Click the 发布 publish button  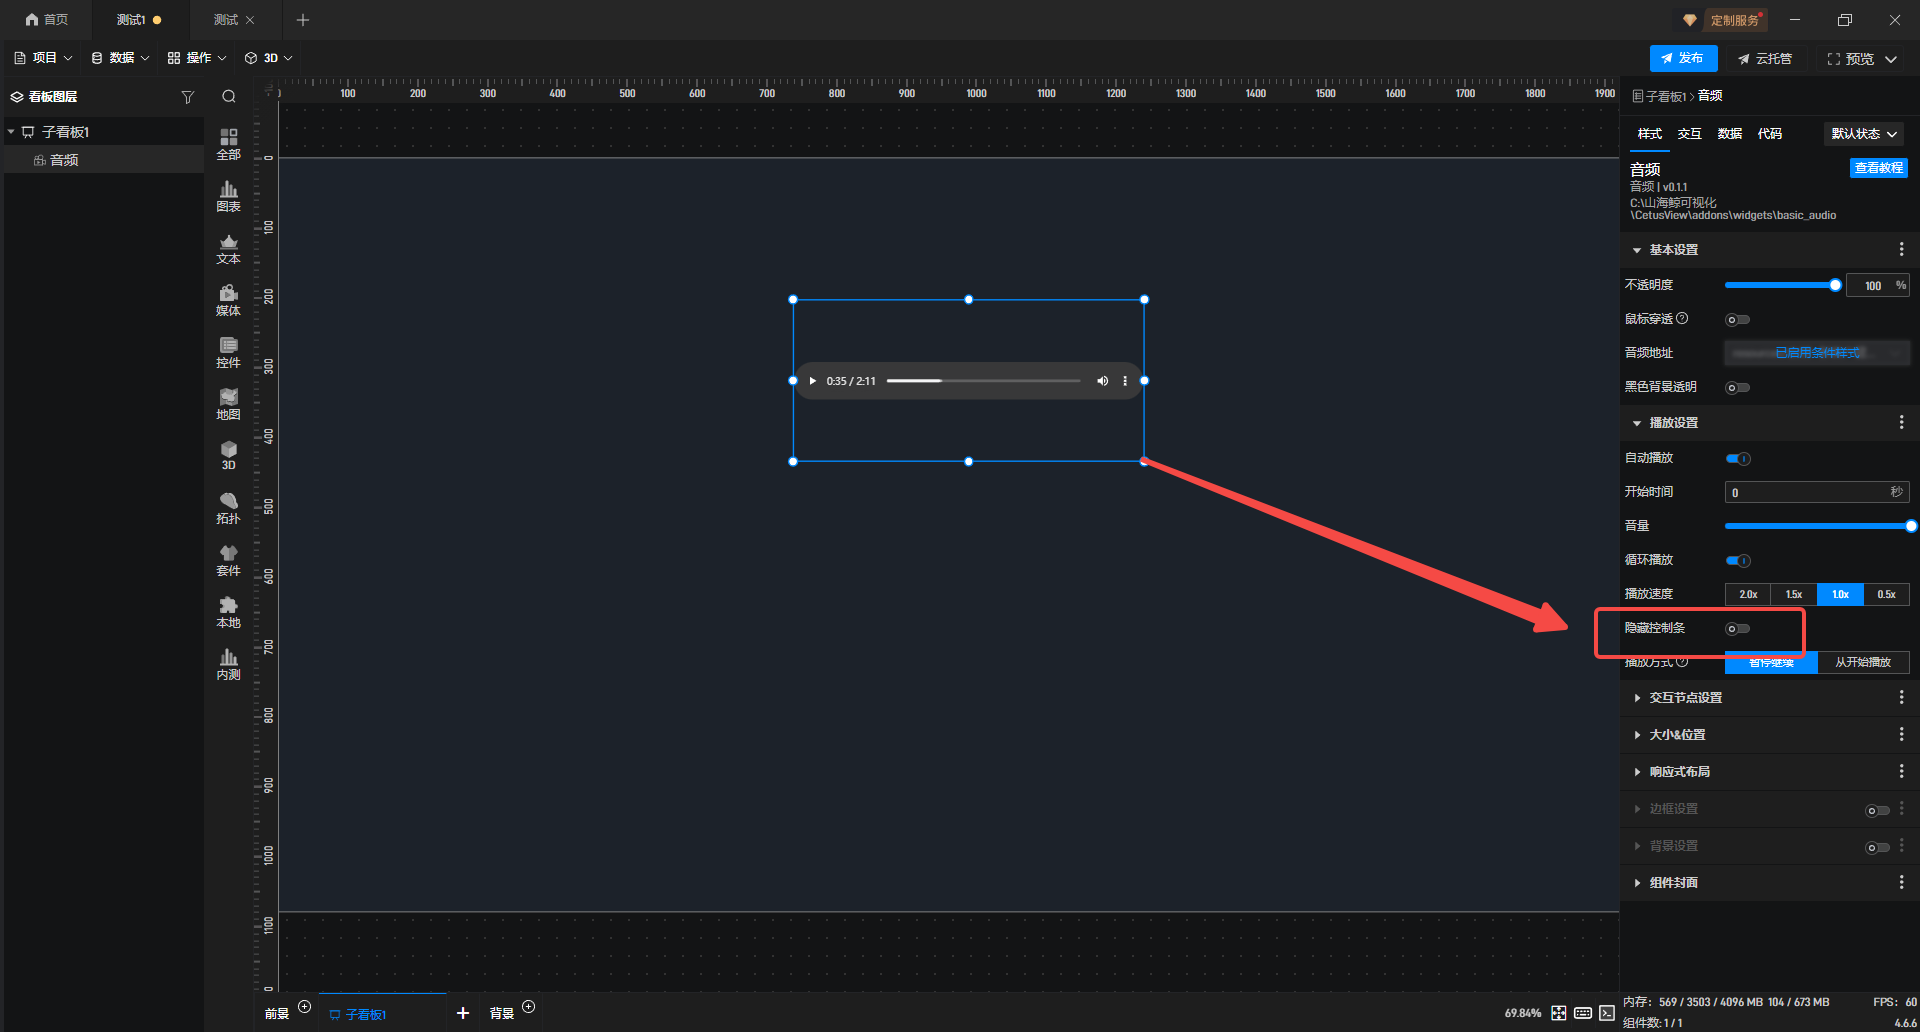click(x=1683, y=59)
